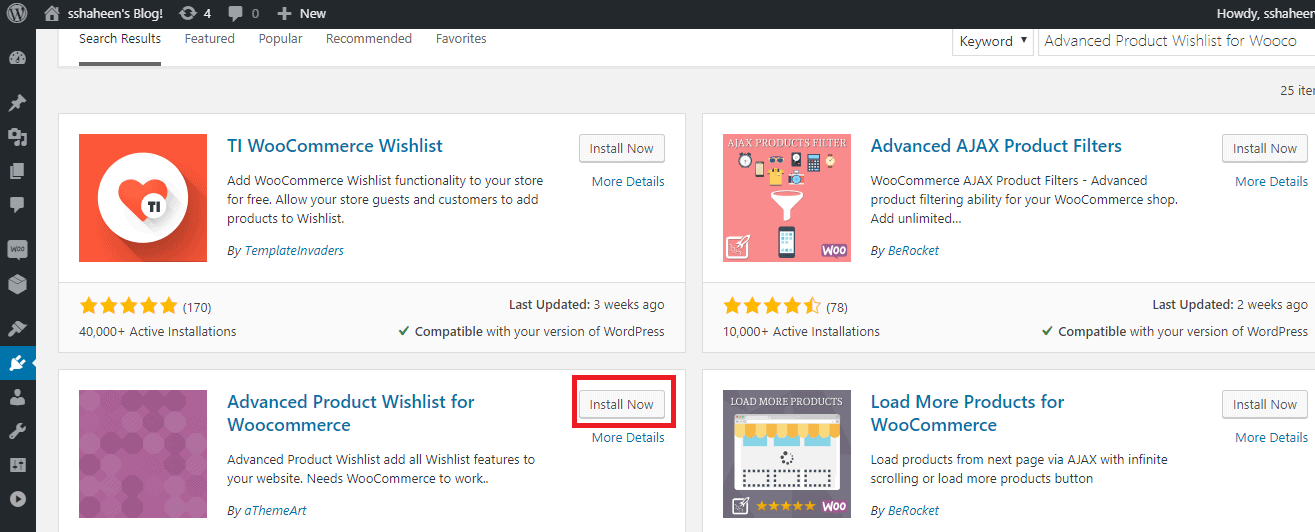The image size is (1315, 532).
Task: Click the (170) ratings count
Action: [196, 307]
